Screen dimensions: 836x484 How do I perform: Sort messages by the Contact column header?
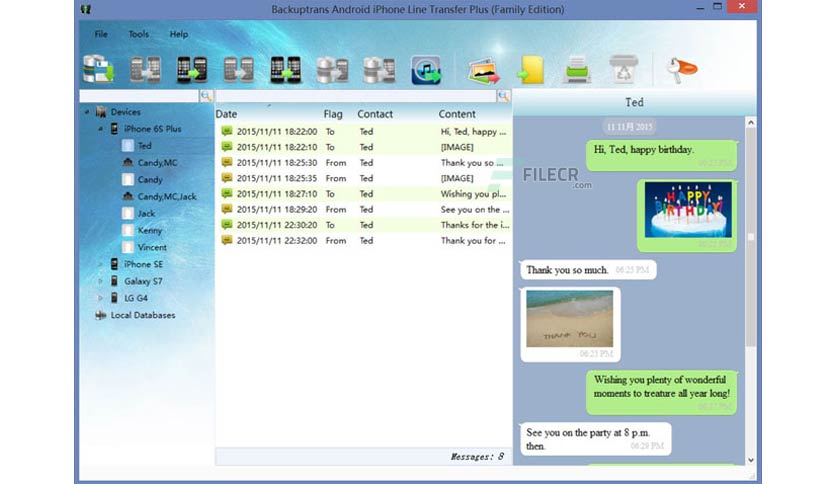click(x=375, y=114)
